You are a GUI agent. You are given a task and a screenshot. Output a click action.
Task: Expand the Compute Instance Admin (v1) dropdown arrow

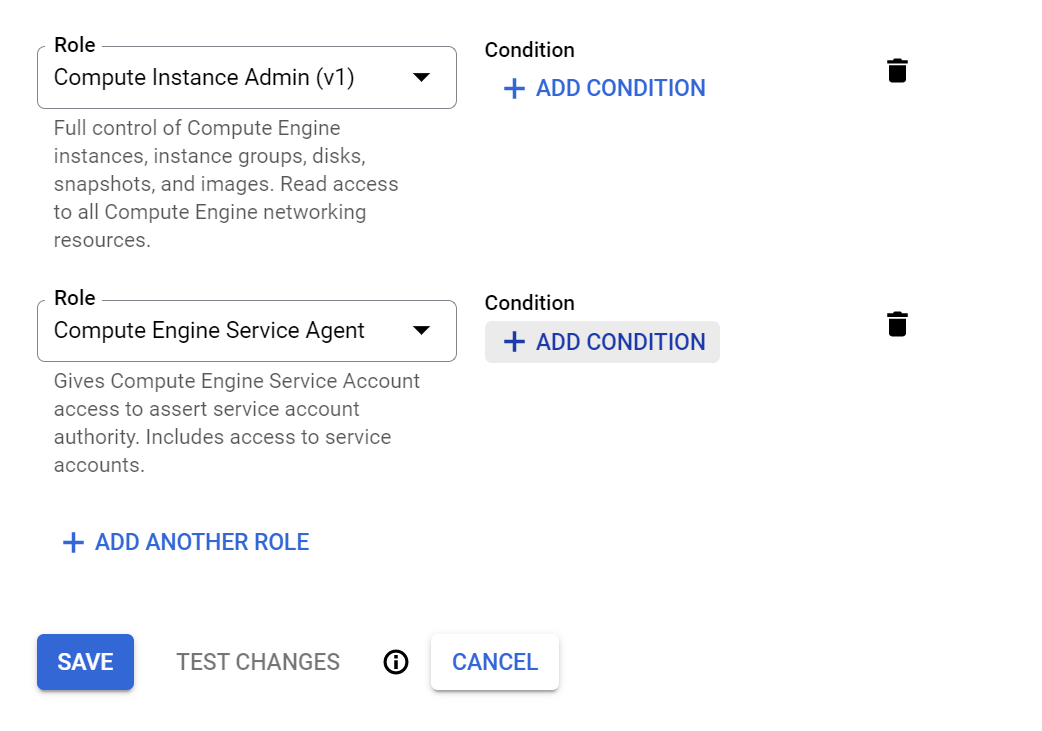(x=421, y=77)
